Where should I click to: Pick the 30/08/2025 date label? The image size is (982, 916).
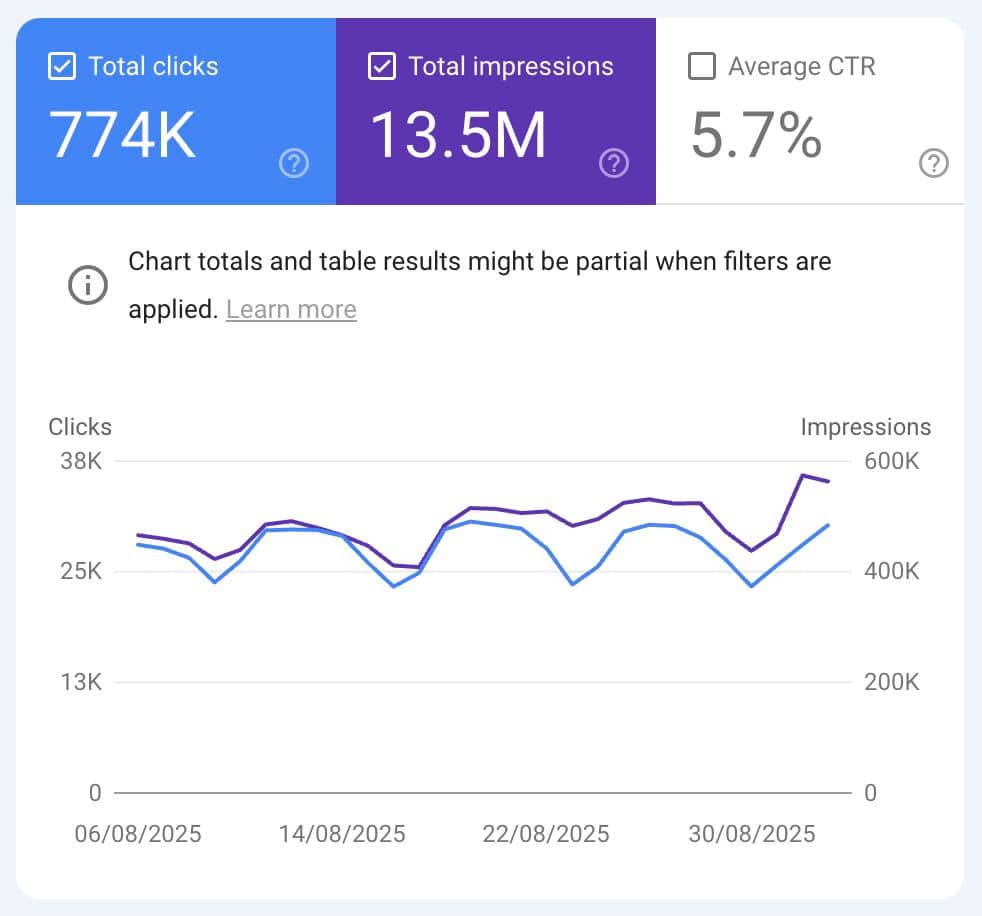751,834
